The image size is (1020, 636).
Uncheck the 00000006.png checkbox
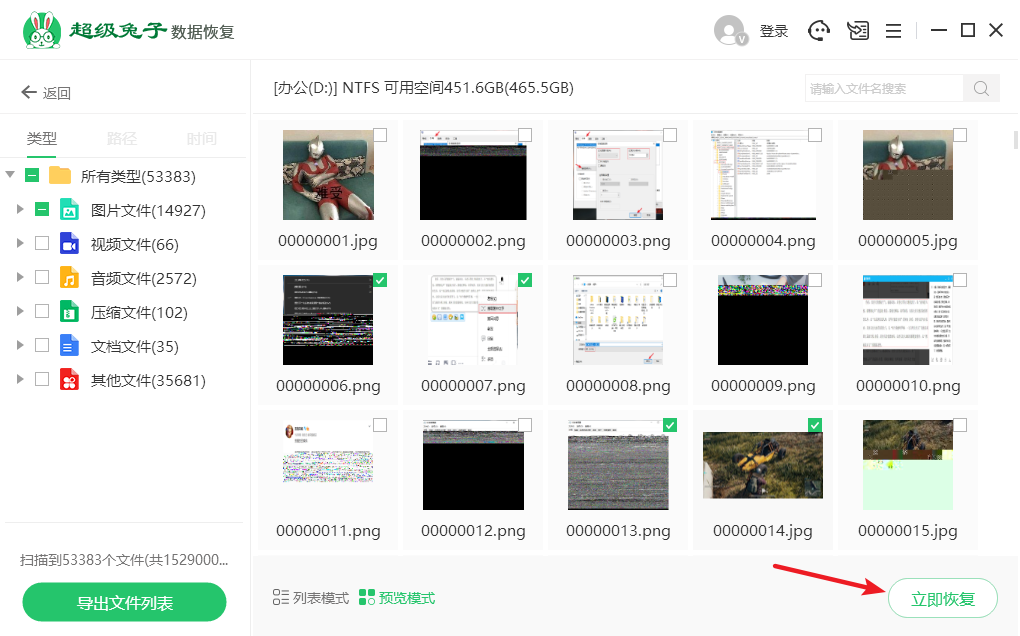coord(380,281)
